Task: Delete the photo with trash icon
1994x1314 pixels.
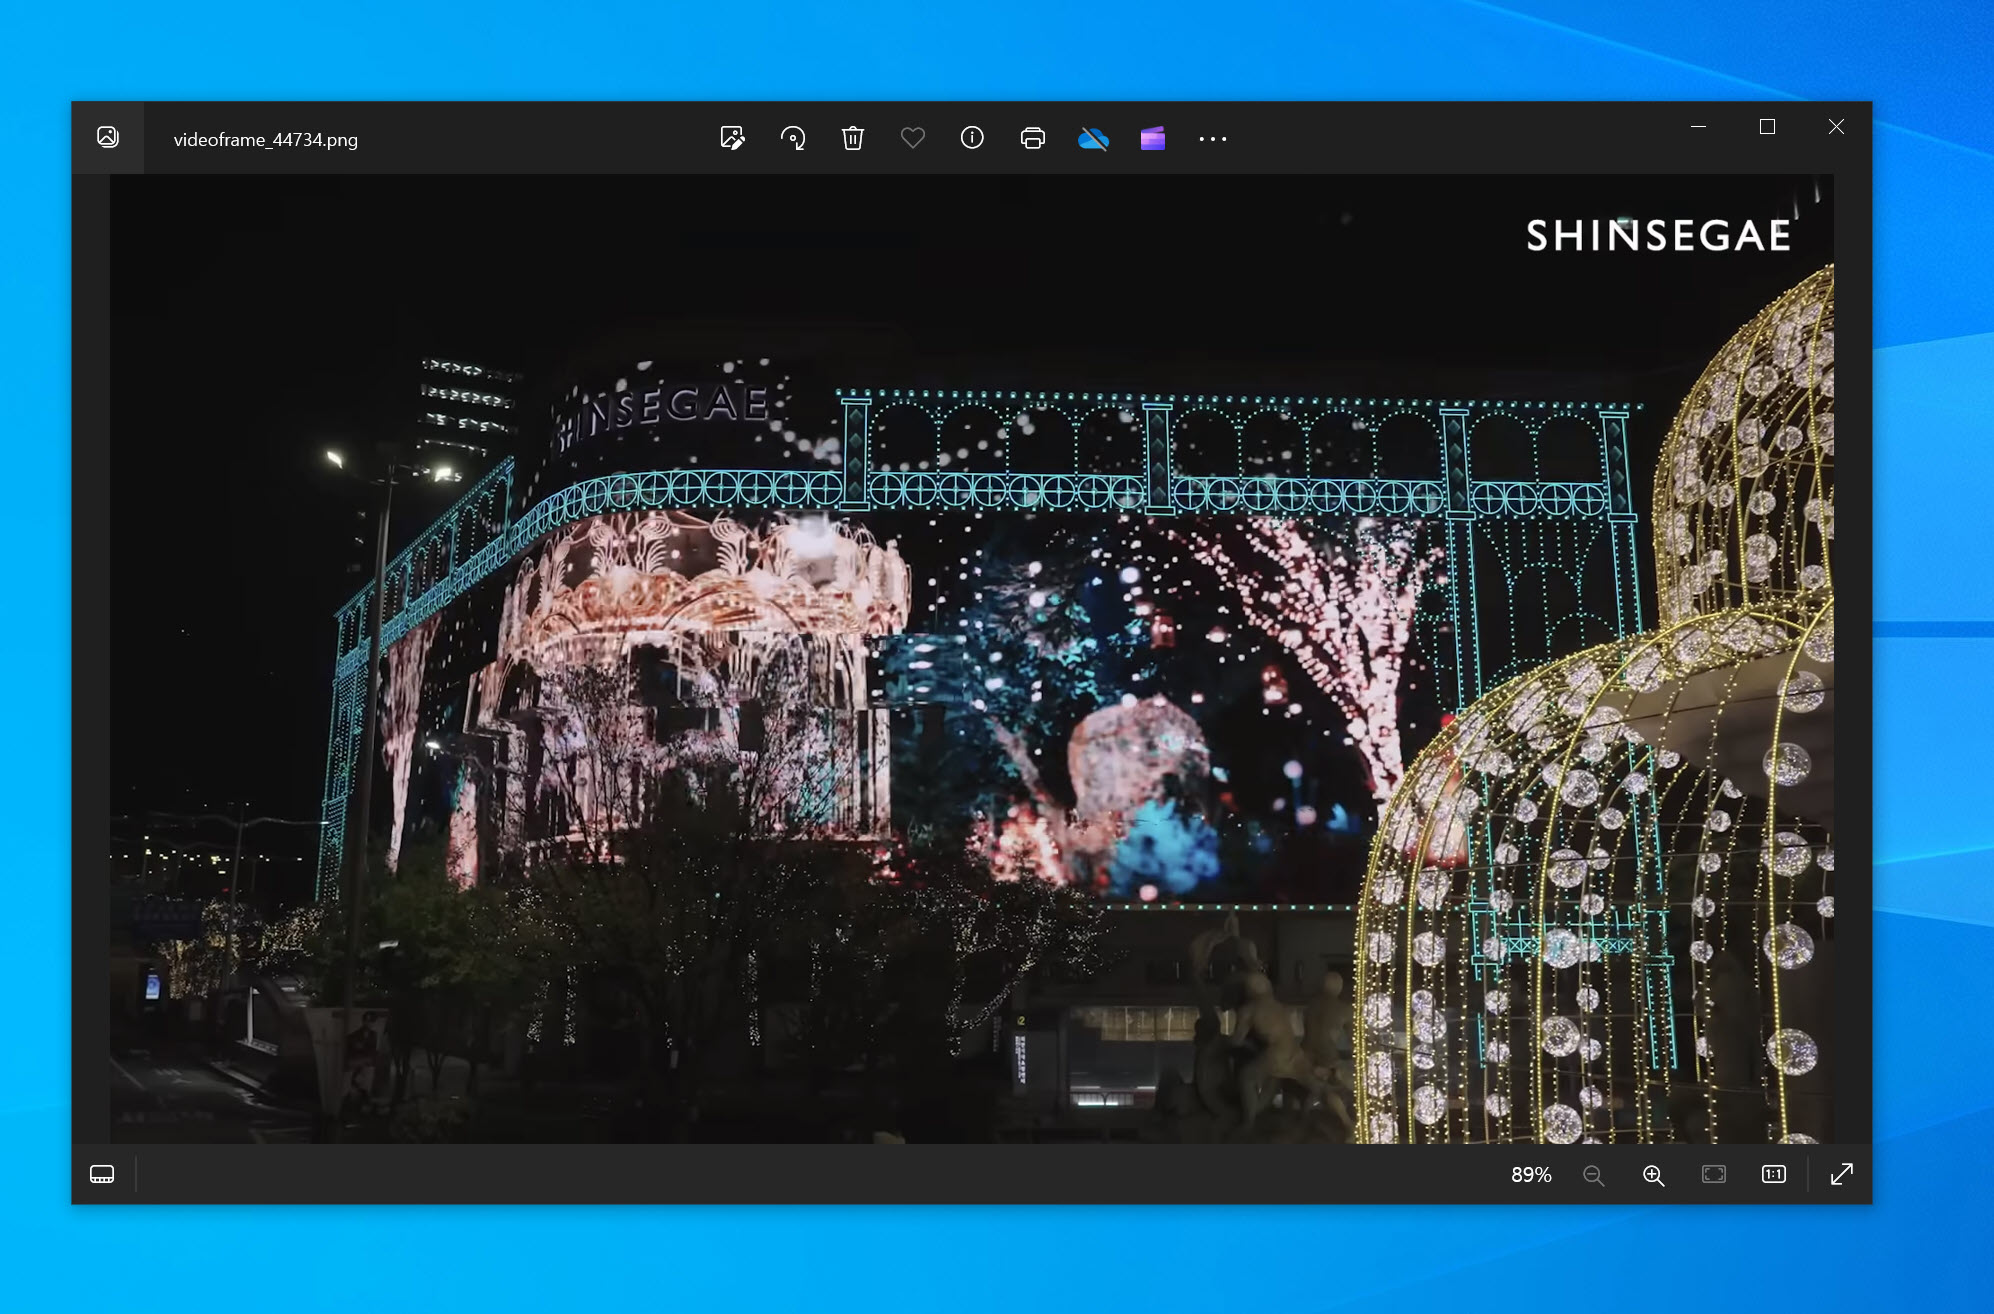Action: (x=853, y=138)
